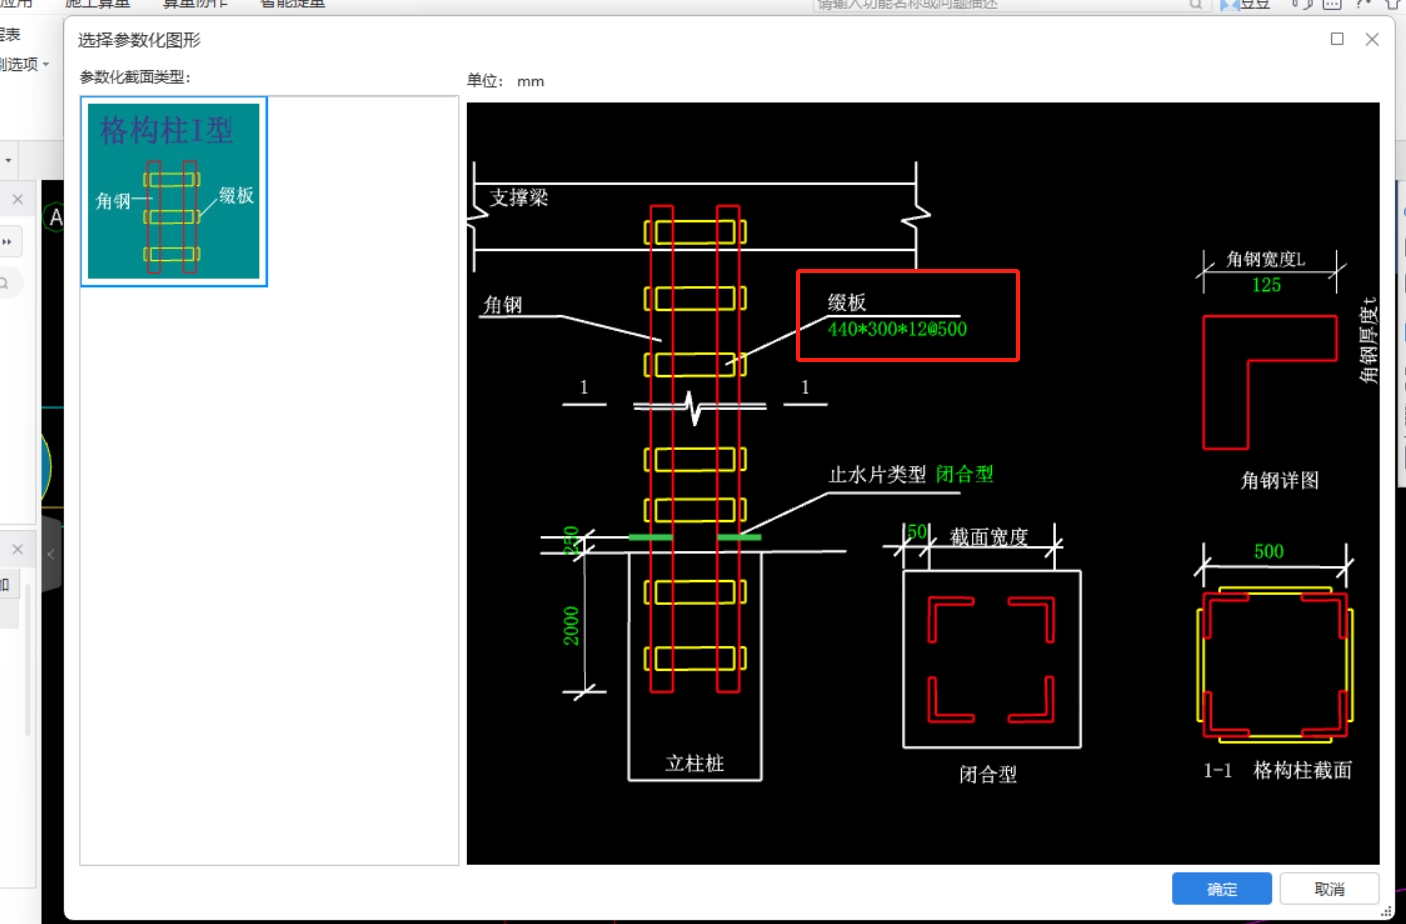Click the 角钢详图 caption
This screenshot has width=1406, height=924.
coord(1279,480)
